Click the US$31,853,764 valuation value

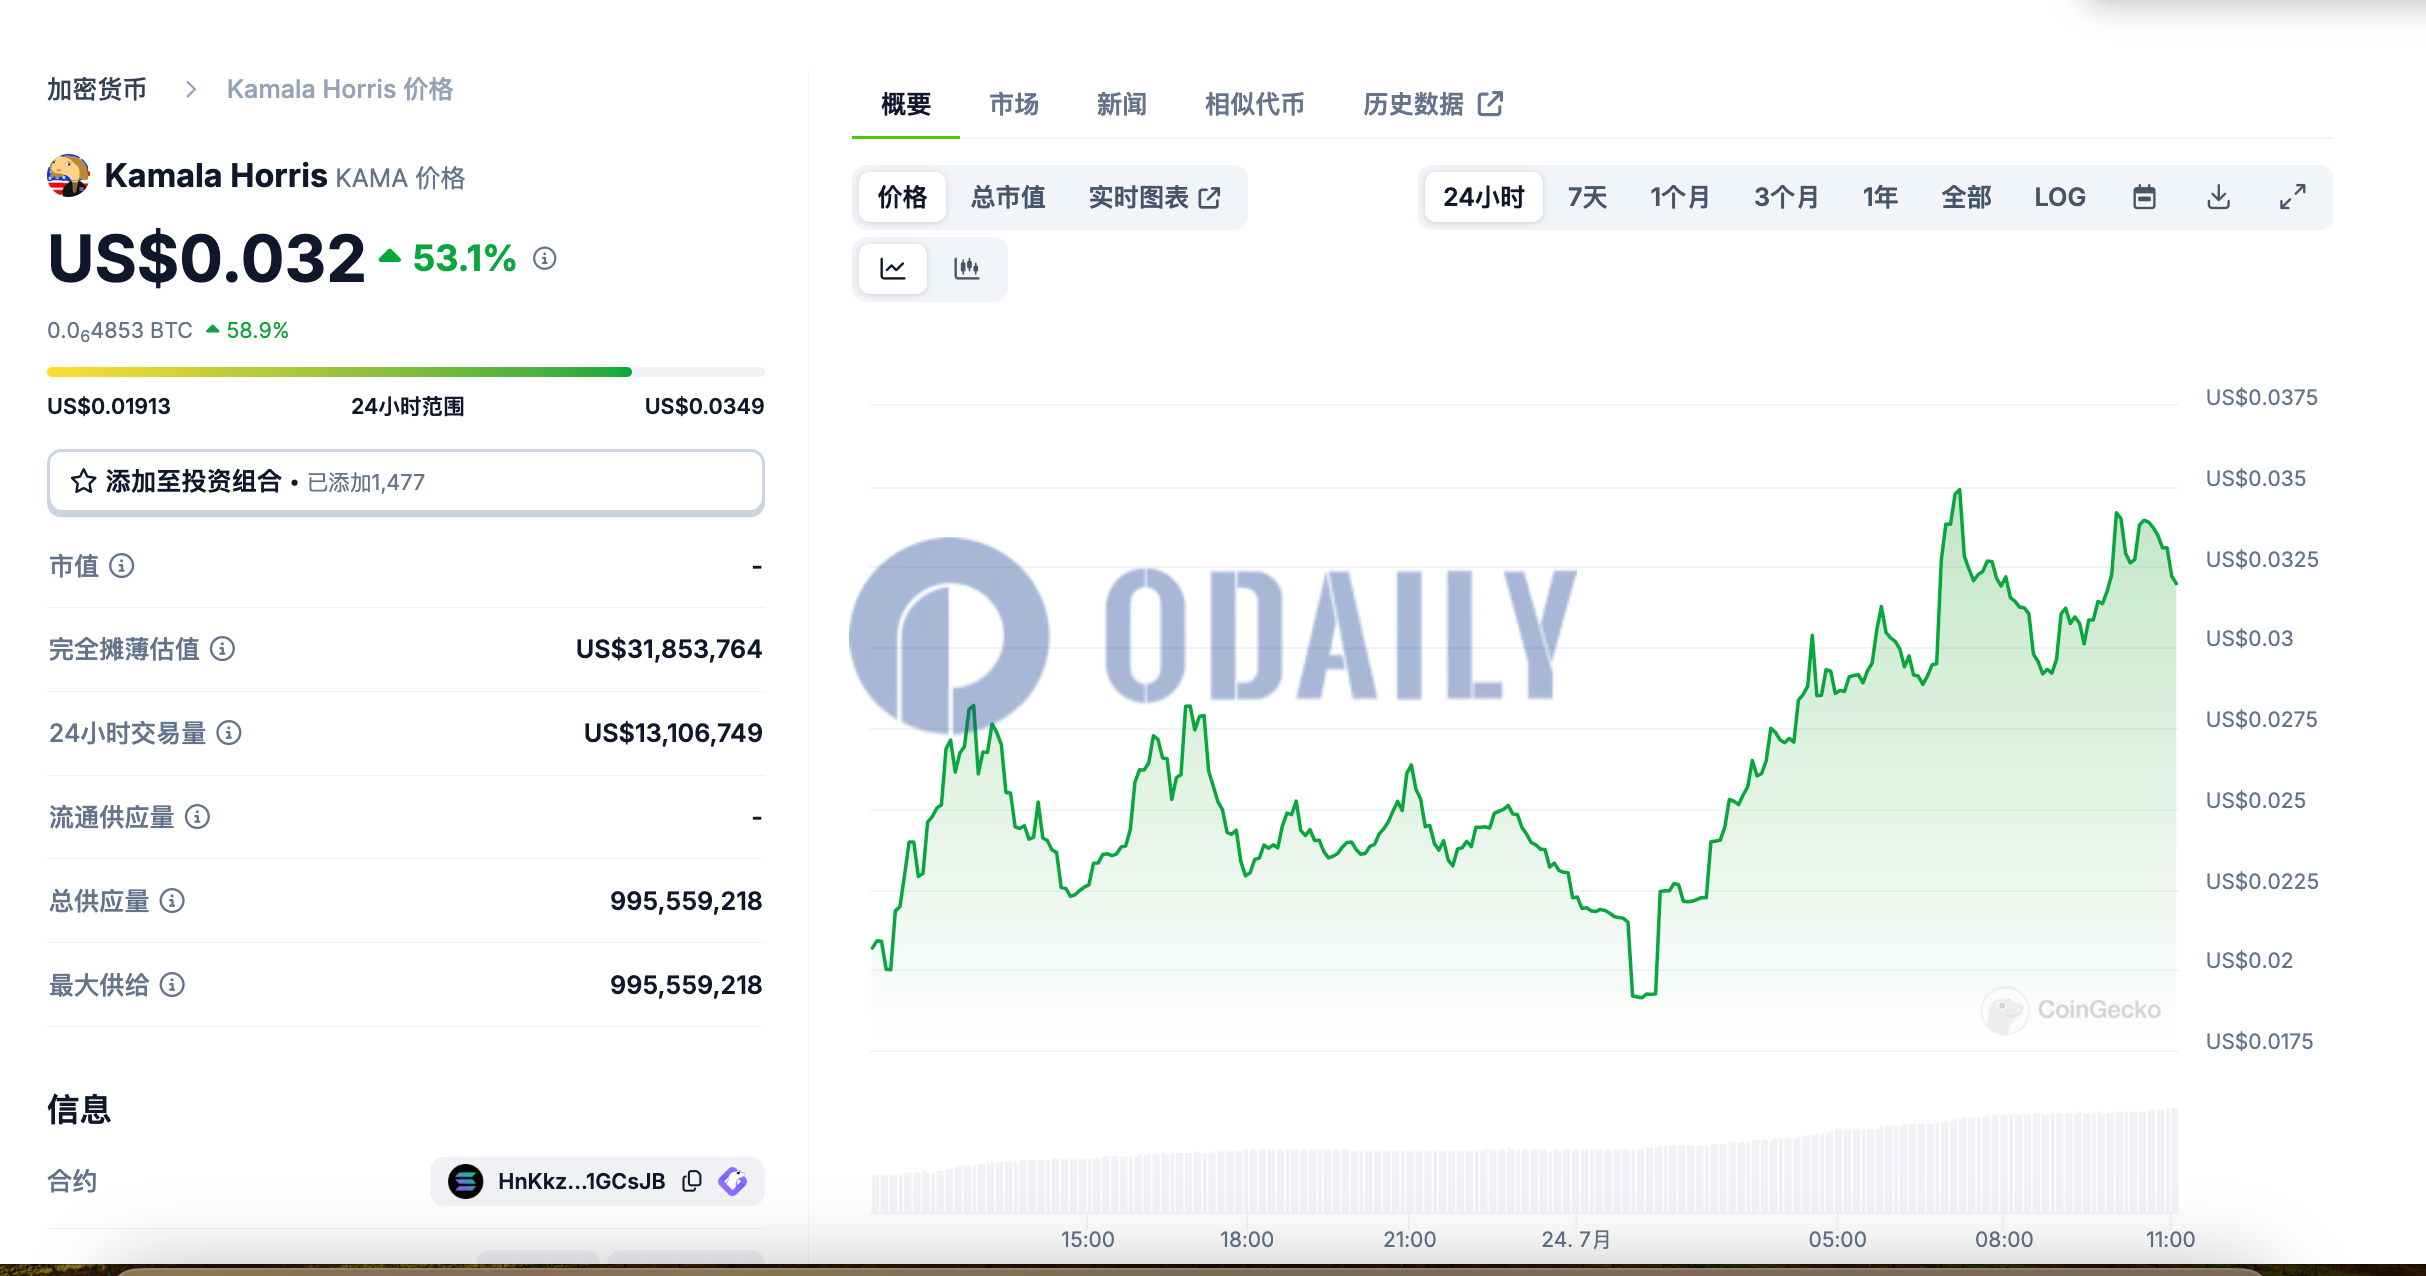669,649
